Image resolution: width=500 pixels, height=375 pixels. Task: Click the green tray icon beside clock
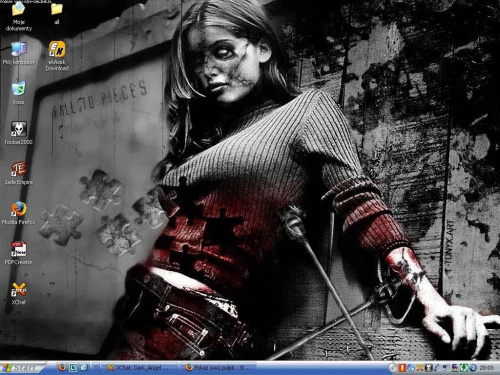[x=464, y=368]
